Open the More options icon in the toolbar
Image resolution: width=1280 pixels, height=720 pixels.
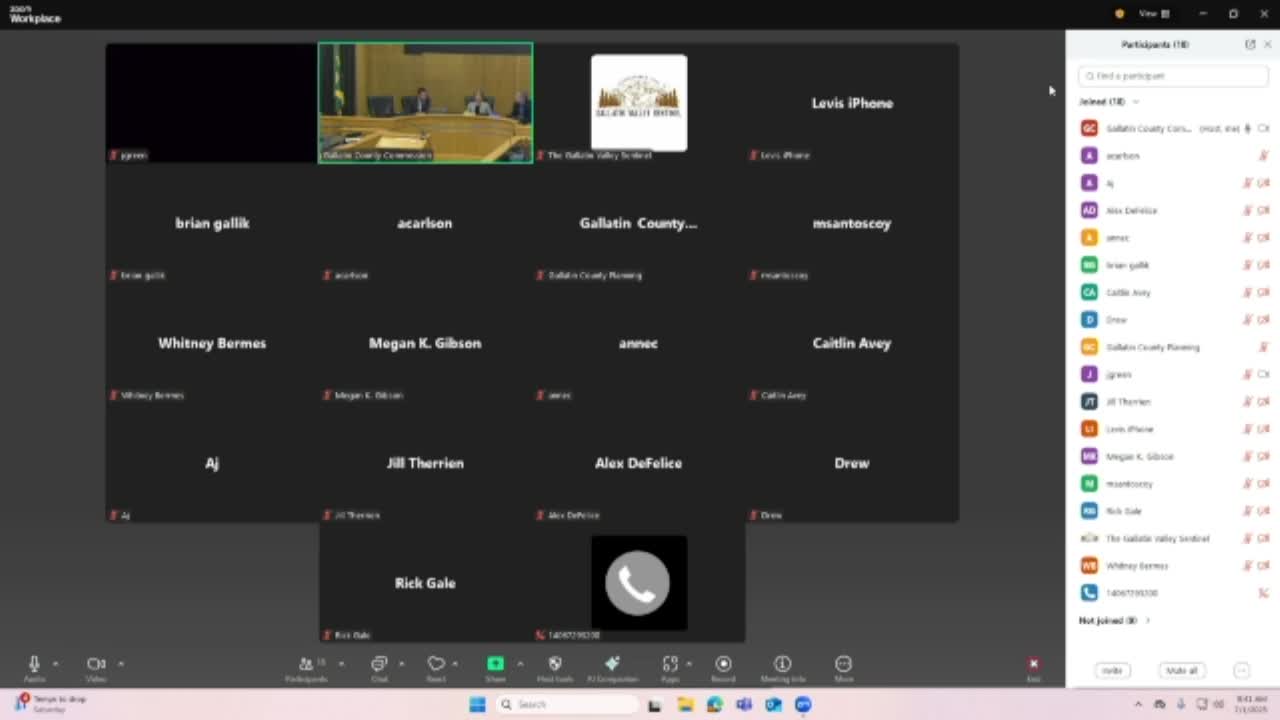point(843,664)
